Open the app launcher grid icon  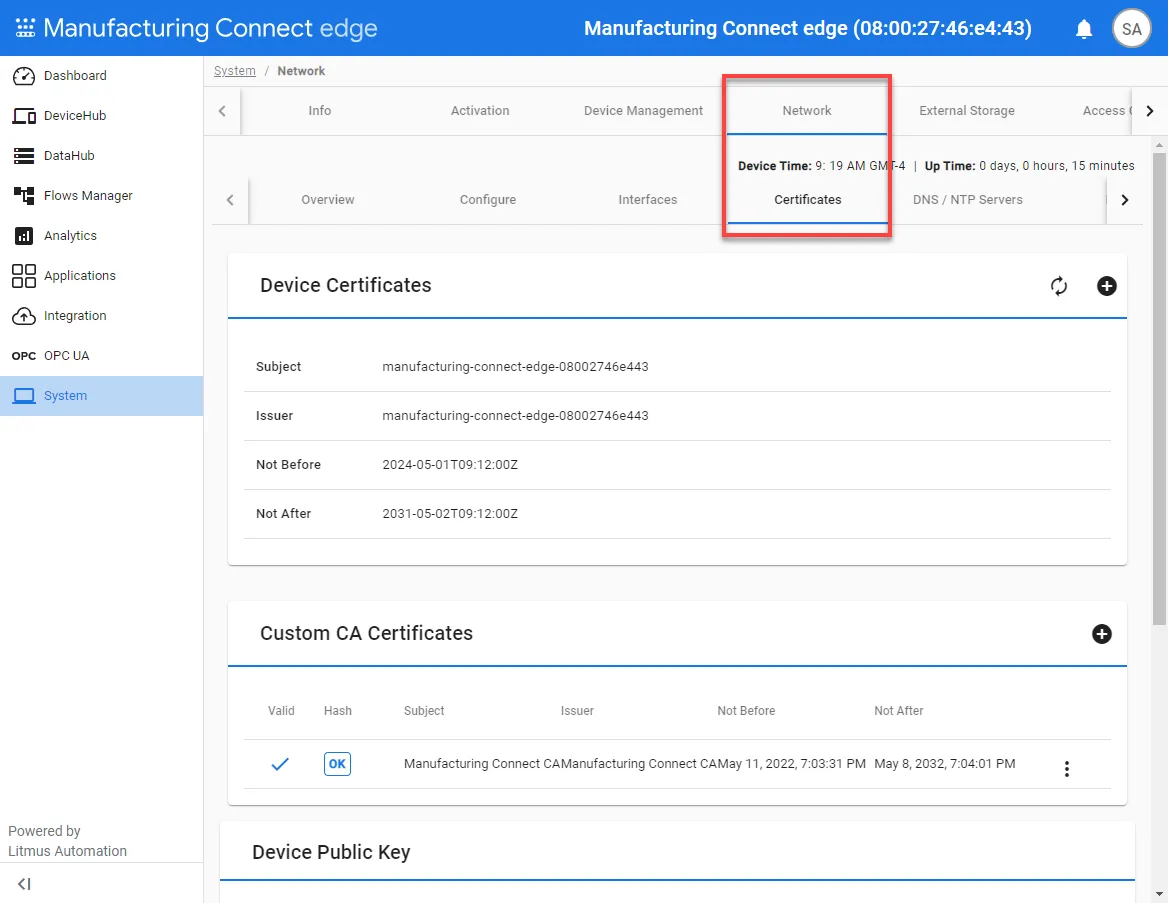(25, 28)
